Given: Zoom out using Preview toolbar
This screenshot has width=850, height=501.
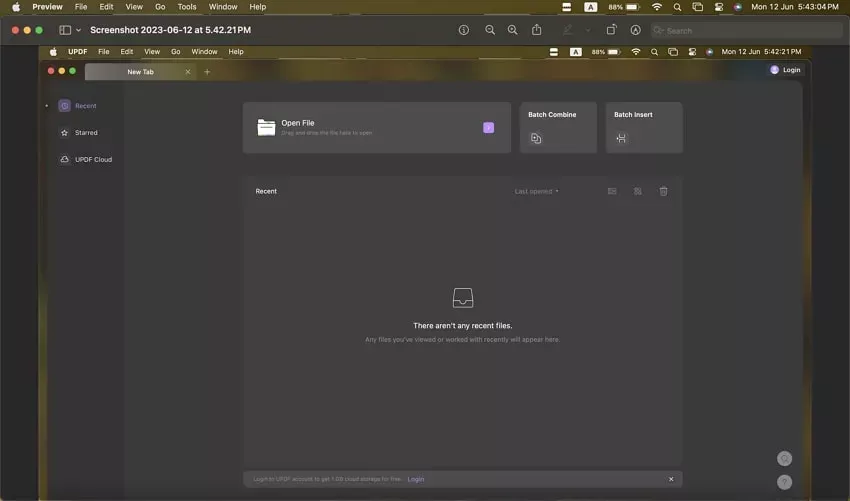Looking at the screenshot, I should point(490,30).
